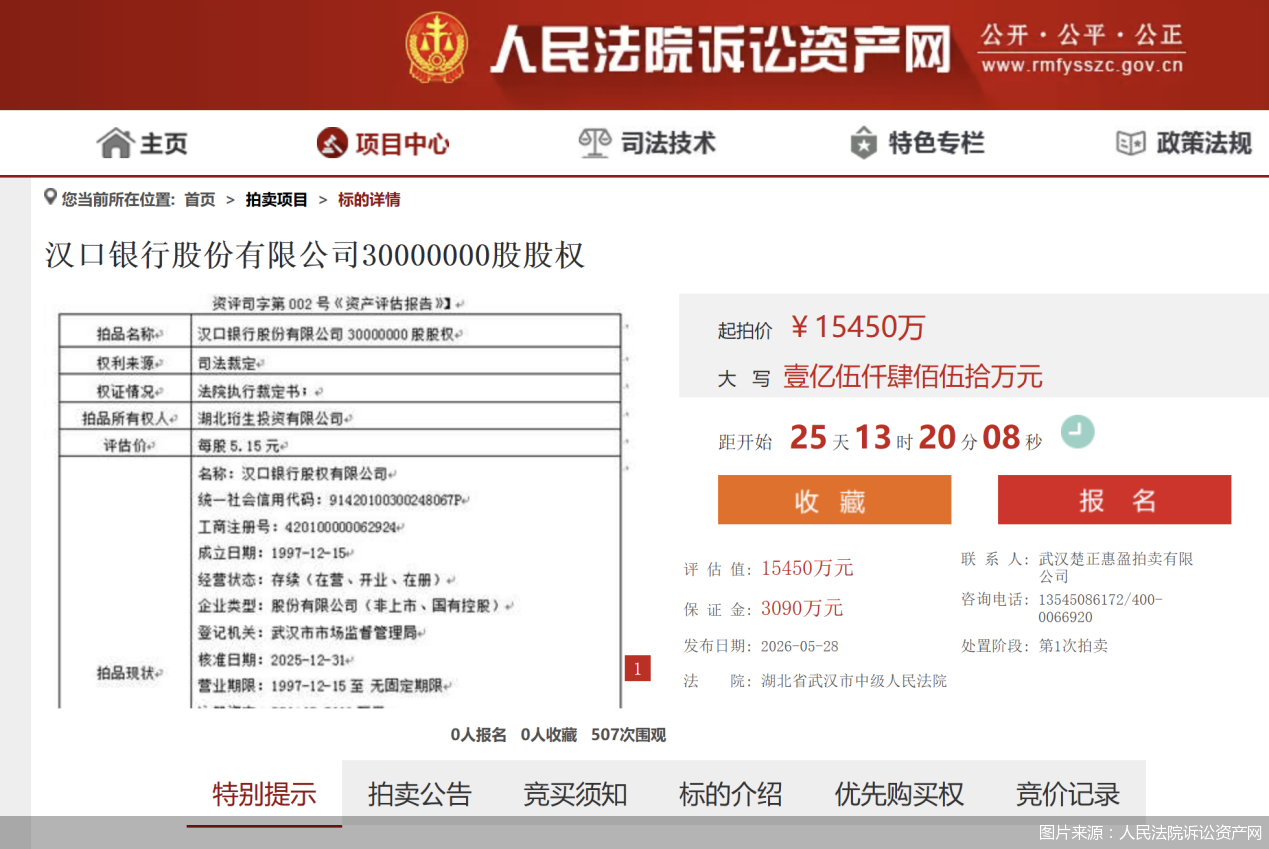Go to 首页 in the breadcrumb
The image size is (1269, 849).
coord(200,200)
